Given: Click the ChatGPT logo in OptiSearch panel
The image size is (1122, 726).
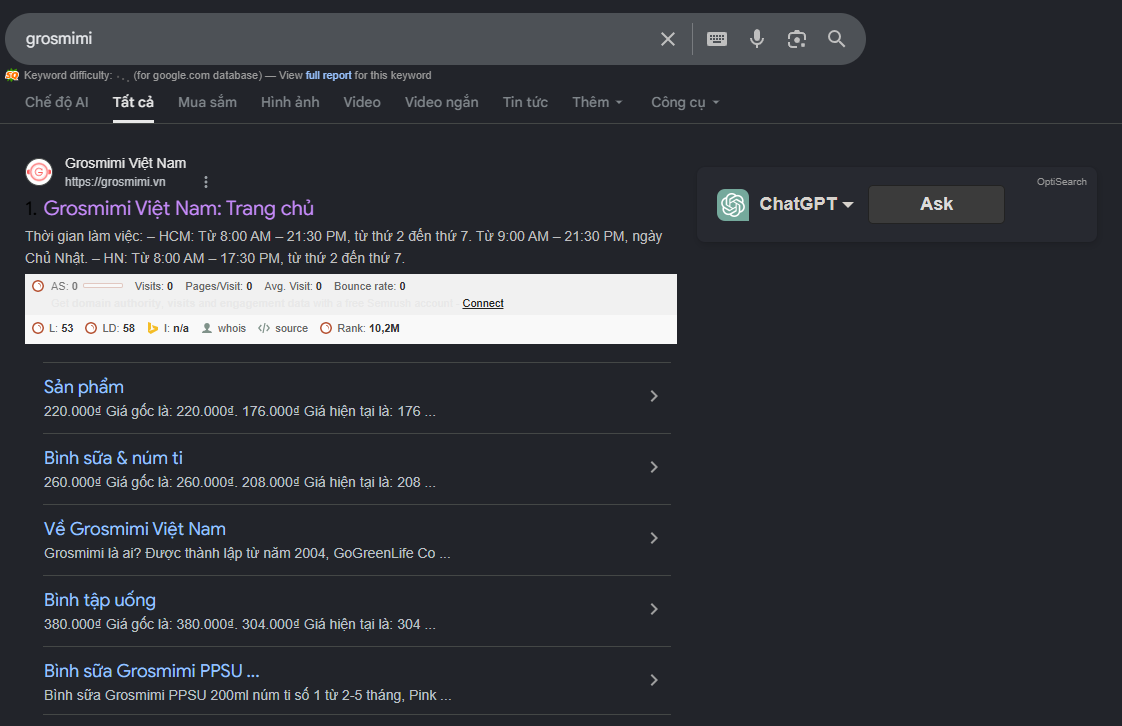Looking at the screenshot, I should tap(733, 205).
